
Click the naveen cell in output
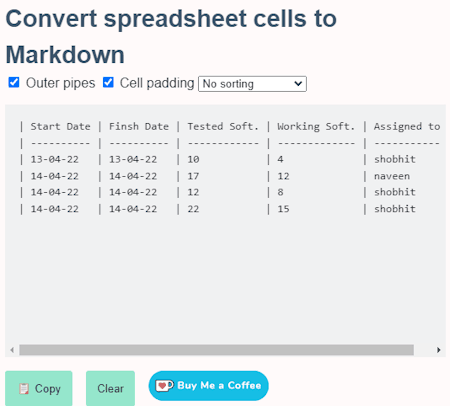pyautogui.click(x=392, y=176)
